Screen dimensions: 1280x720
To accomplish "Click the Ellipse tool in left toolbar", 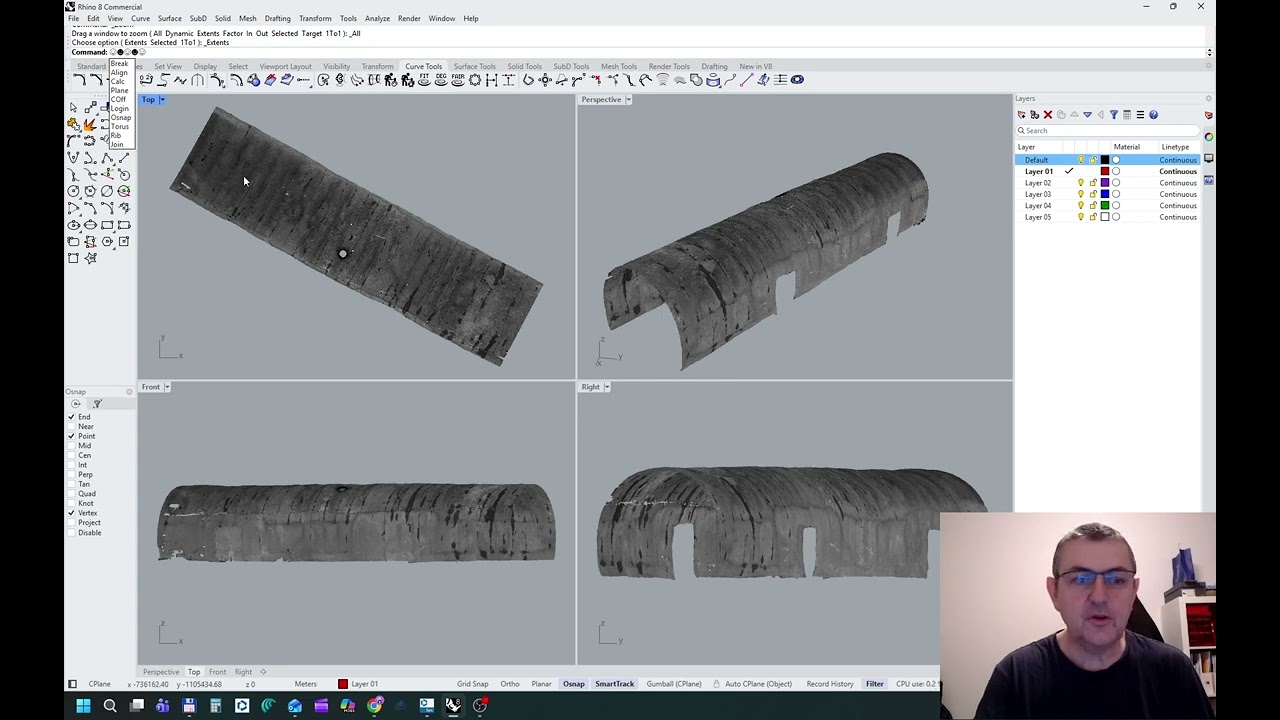I will tap(73, 225).
